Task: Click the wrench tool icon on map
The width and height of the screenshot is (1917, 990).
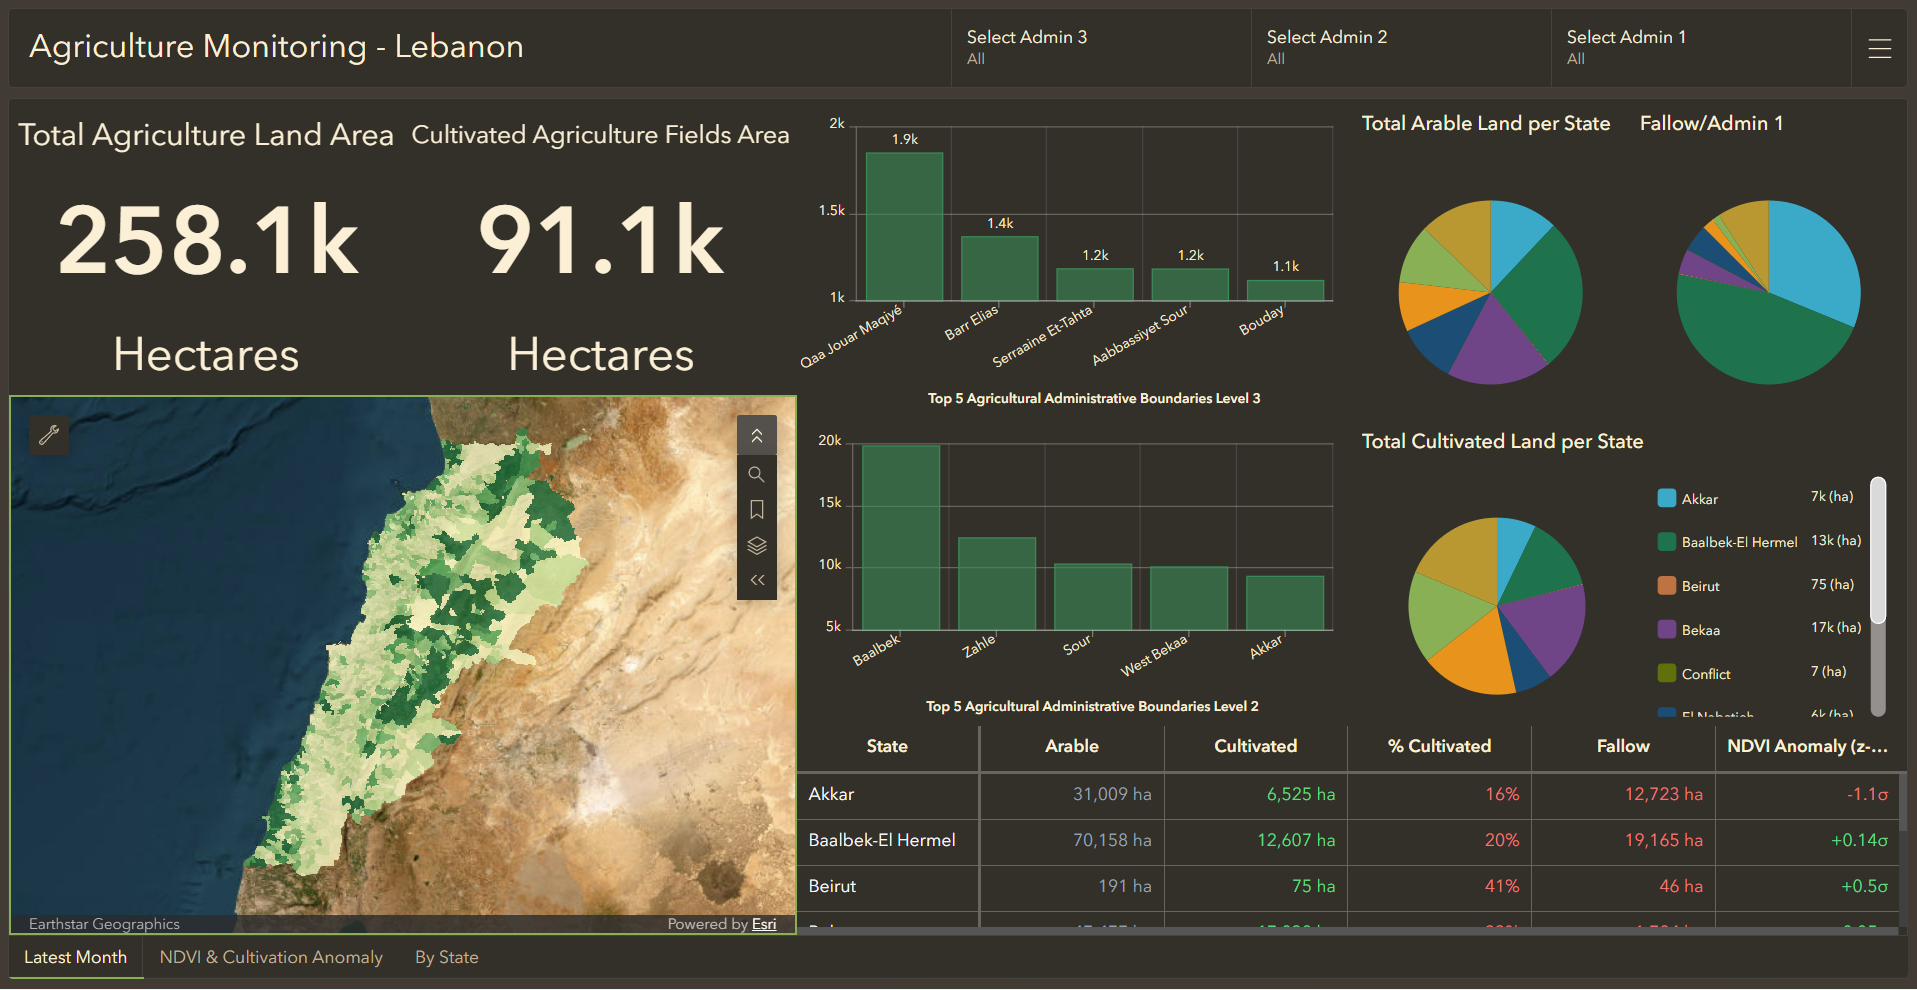Action: [49, 435]
